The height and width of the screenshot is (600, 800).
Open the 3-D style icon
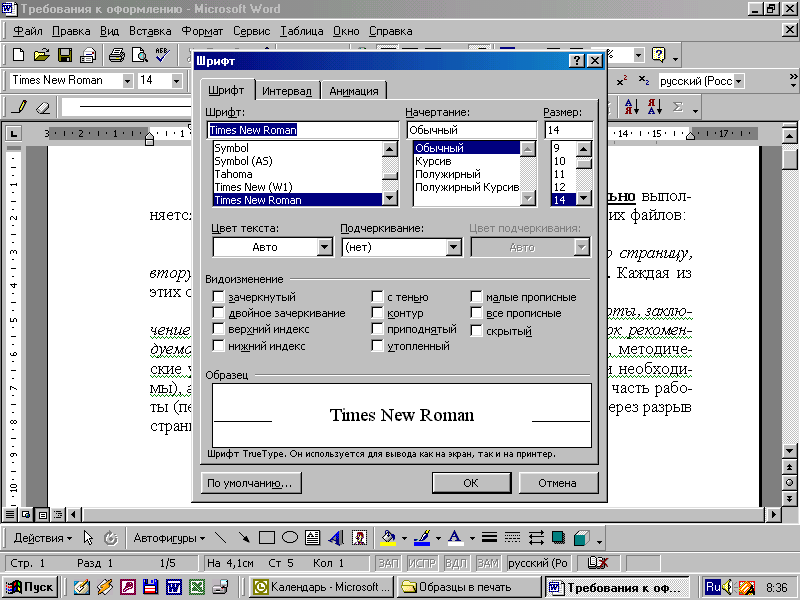pos(582,538)
